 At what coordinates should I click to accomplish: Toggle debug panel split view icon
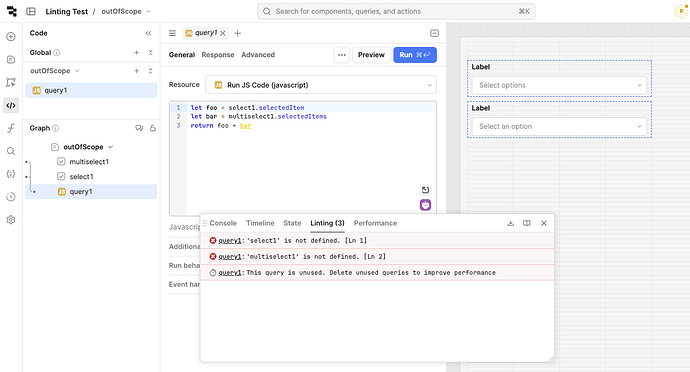pyautogui.click(x=527, y=223)
